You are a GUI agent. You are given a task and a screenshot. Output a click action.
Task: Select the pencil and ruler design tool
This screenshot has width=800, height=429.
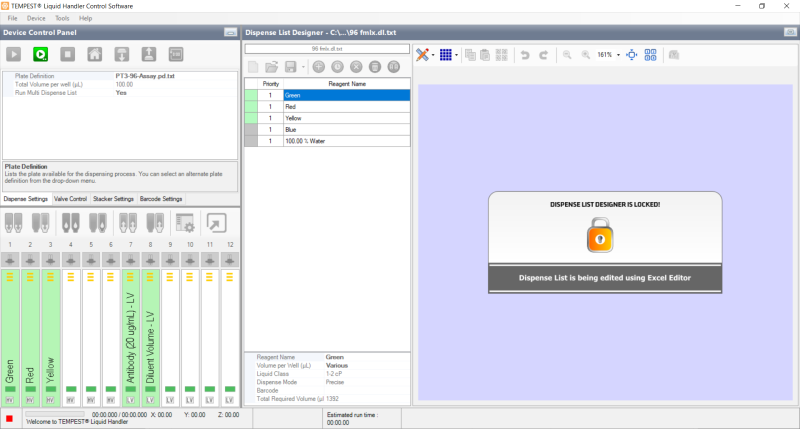(x=422, y=55)
